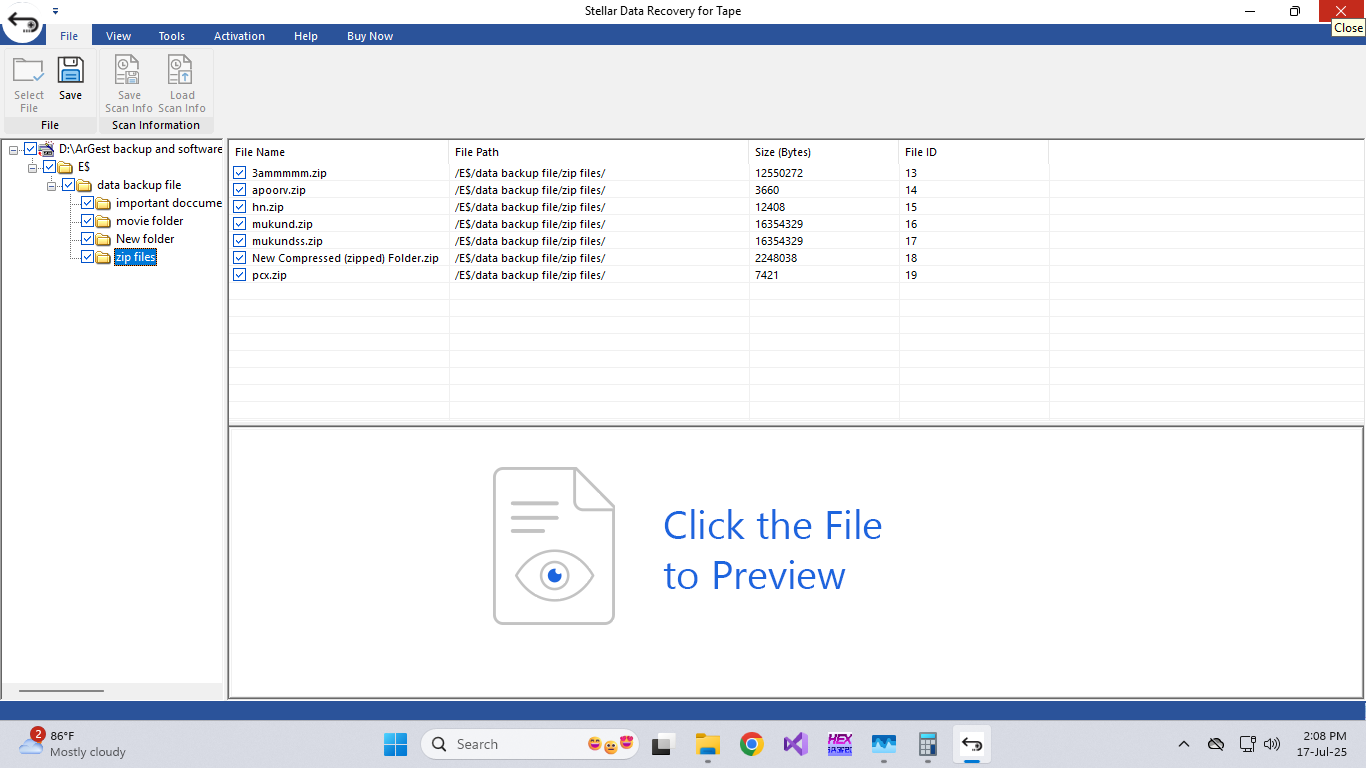Screen dimensions: 1366x768
Task: Open File Explorer from the taskbar
Action: pyautogui.click(x=708, y=744)
